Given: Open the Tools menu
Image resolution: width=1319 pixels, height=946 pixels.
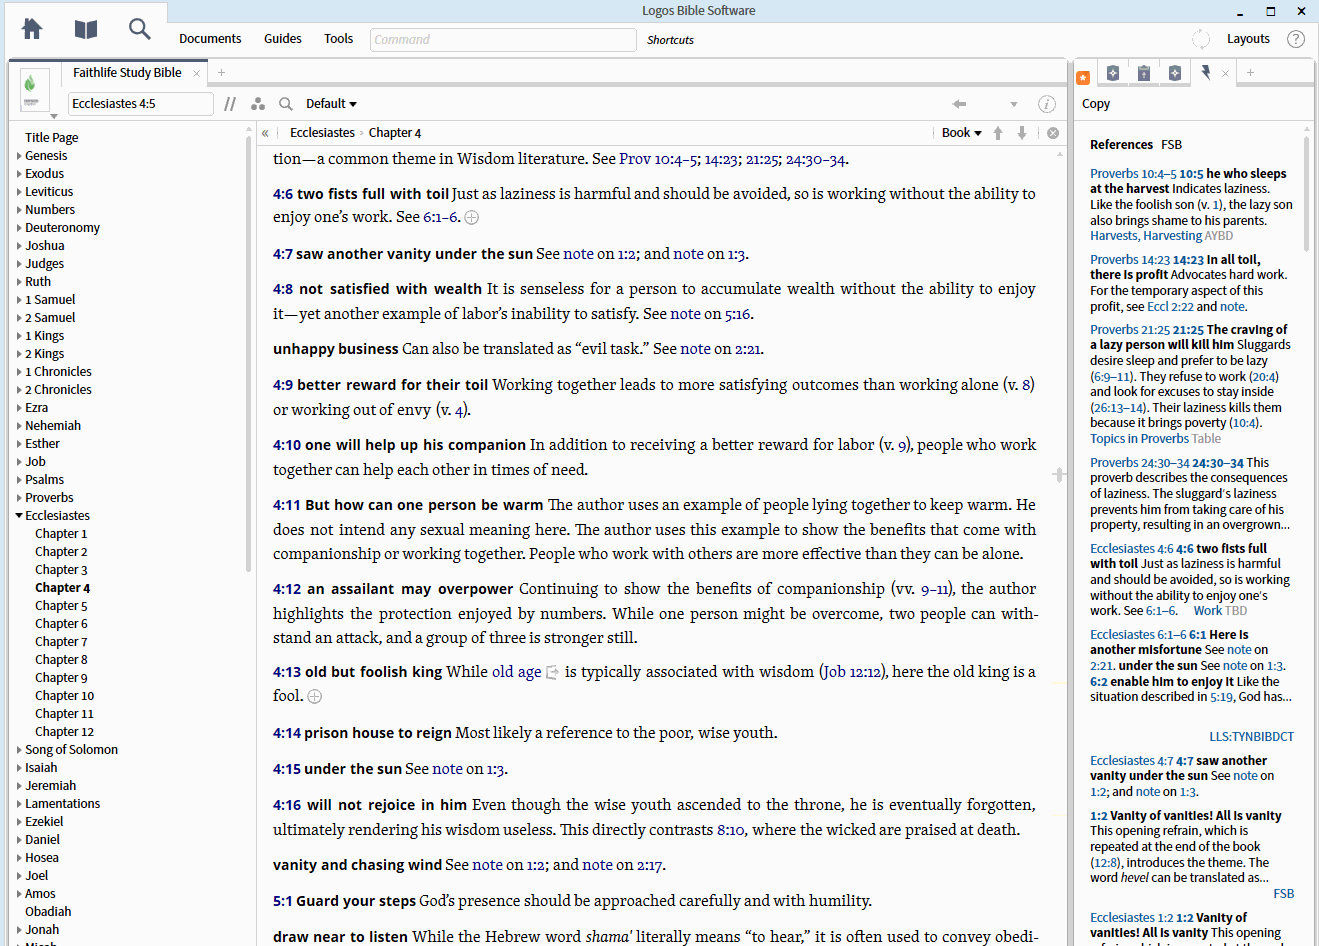Looking at the screenshot, I should pos(339,39).
